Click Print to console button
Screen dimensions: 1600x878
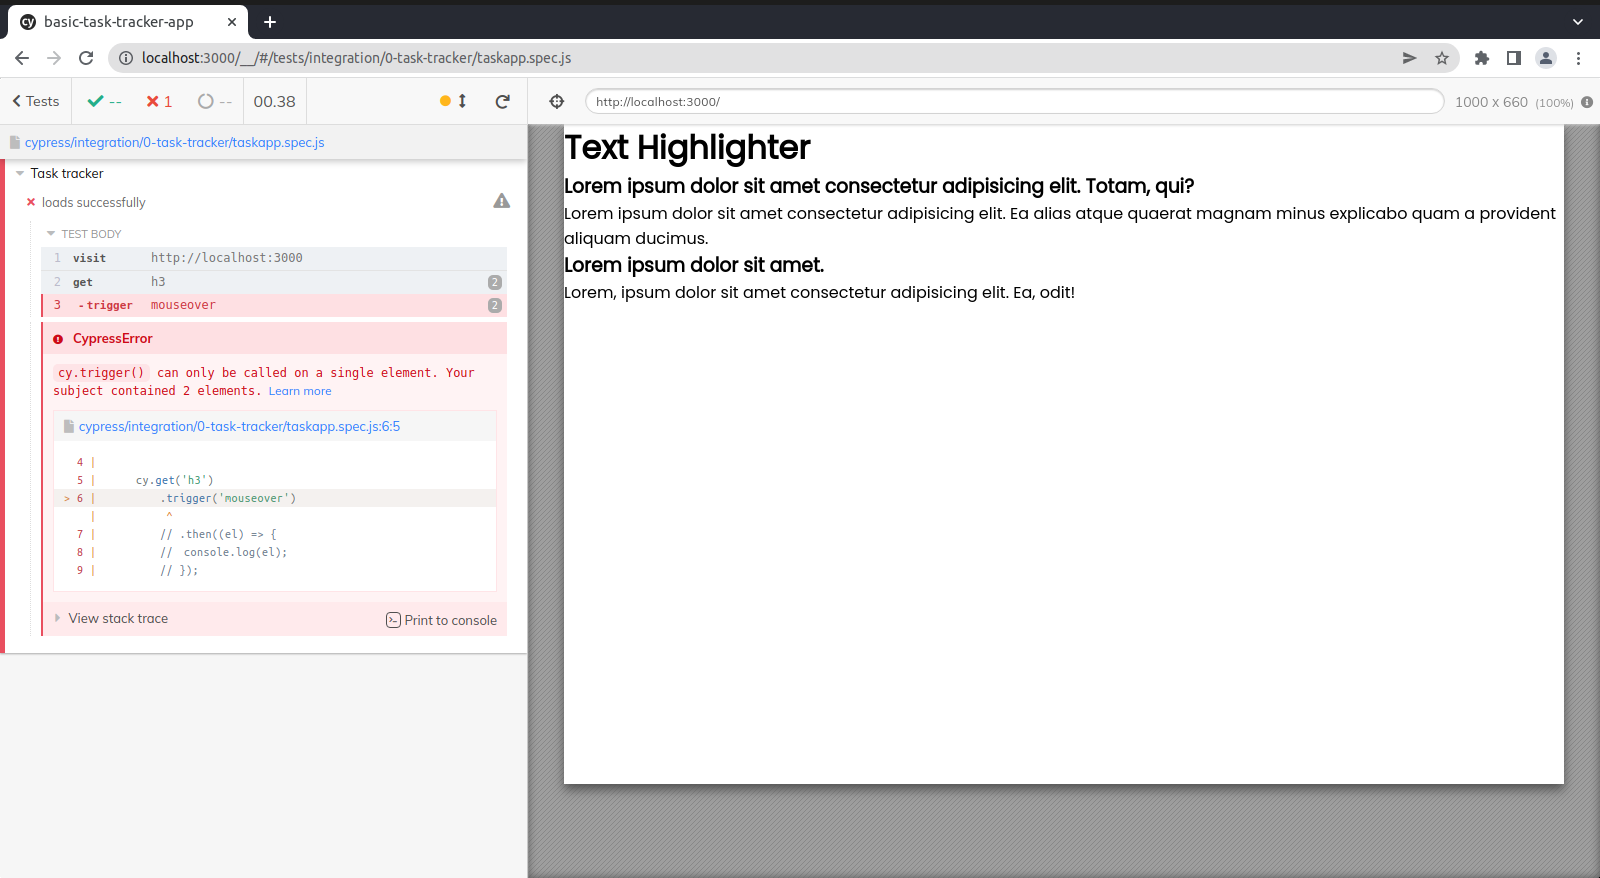pyautogui.click(x=441, y=620)
